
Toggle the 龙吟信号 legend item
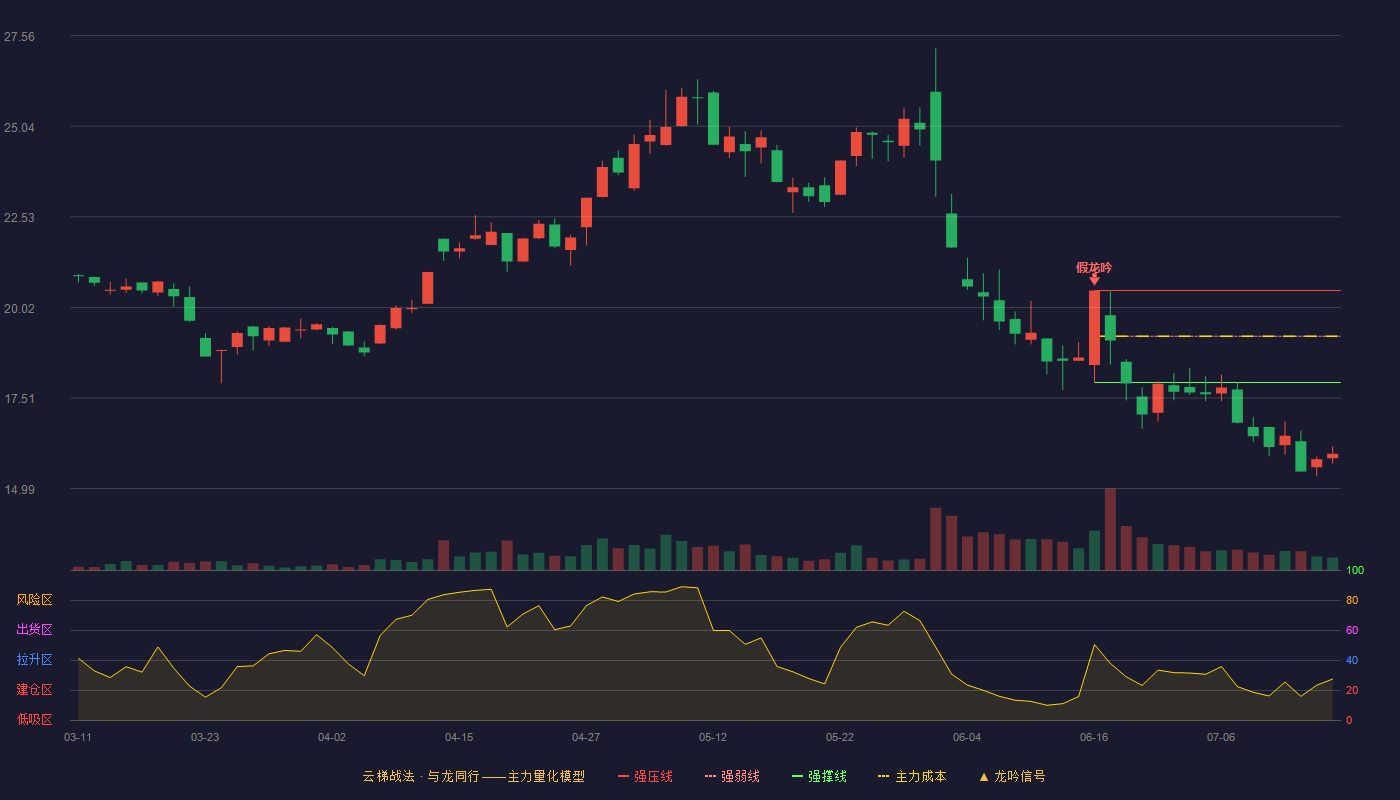[x=1011, y=776]
